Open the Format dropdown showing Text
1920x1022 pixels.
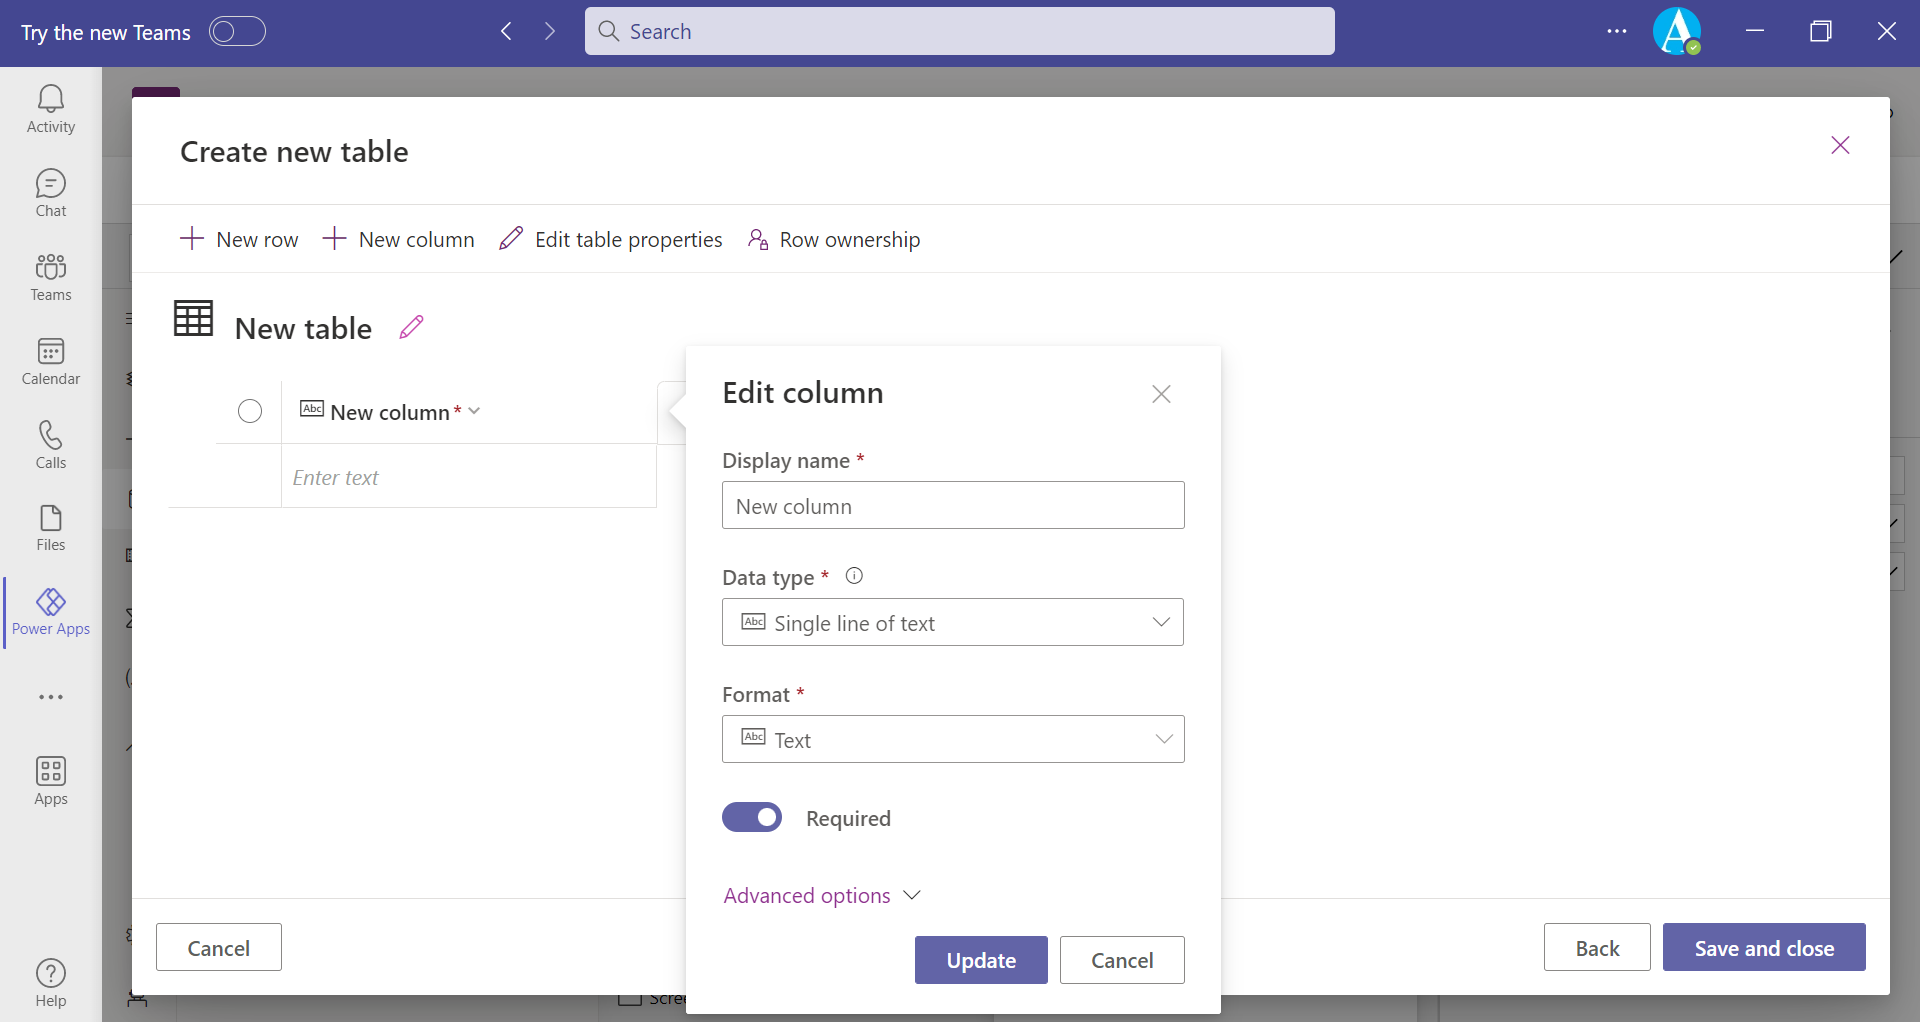point(952,739)
